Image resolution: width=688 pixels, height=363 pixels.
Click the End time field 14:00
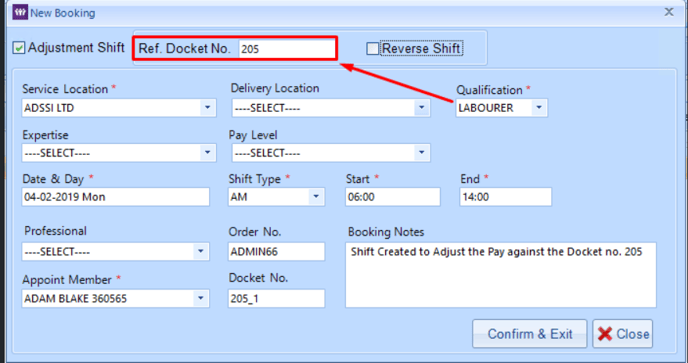(x=505, y=197)
